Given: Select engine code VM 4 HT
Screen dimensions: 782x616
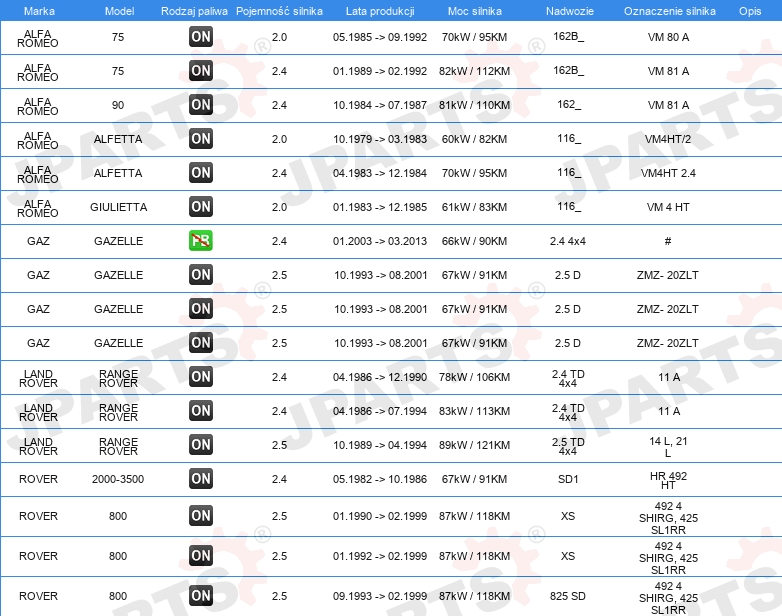Looking at the screenshot, I should pos(668,207).
